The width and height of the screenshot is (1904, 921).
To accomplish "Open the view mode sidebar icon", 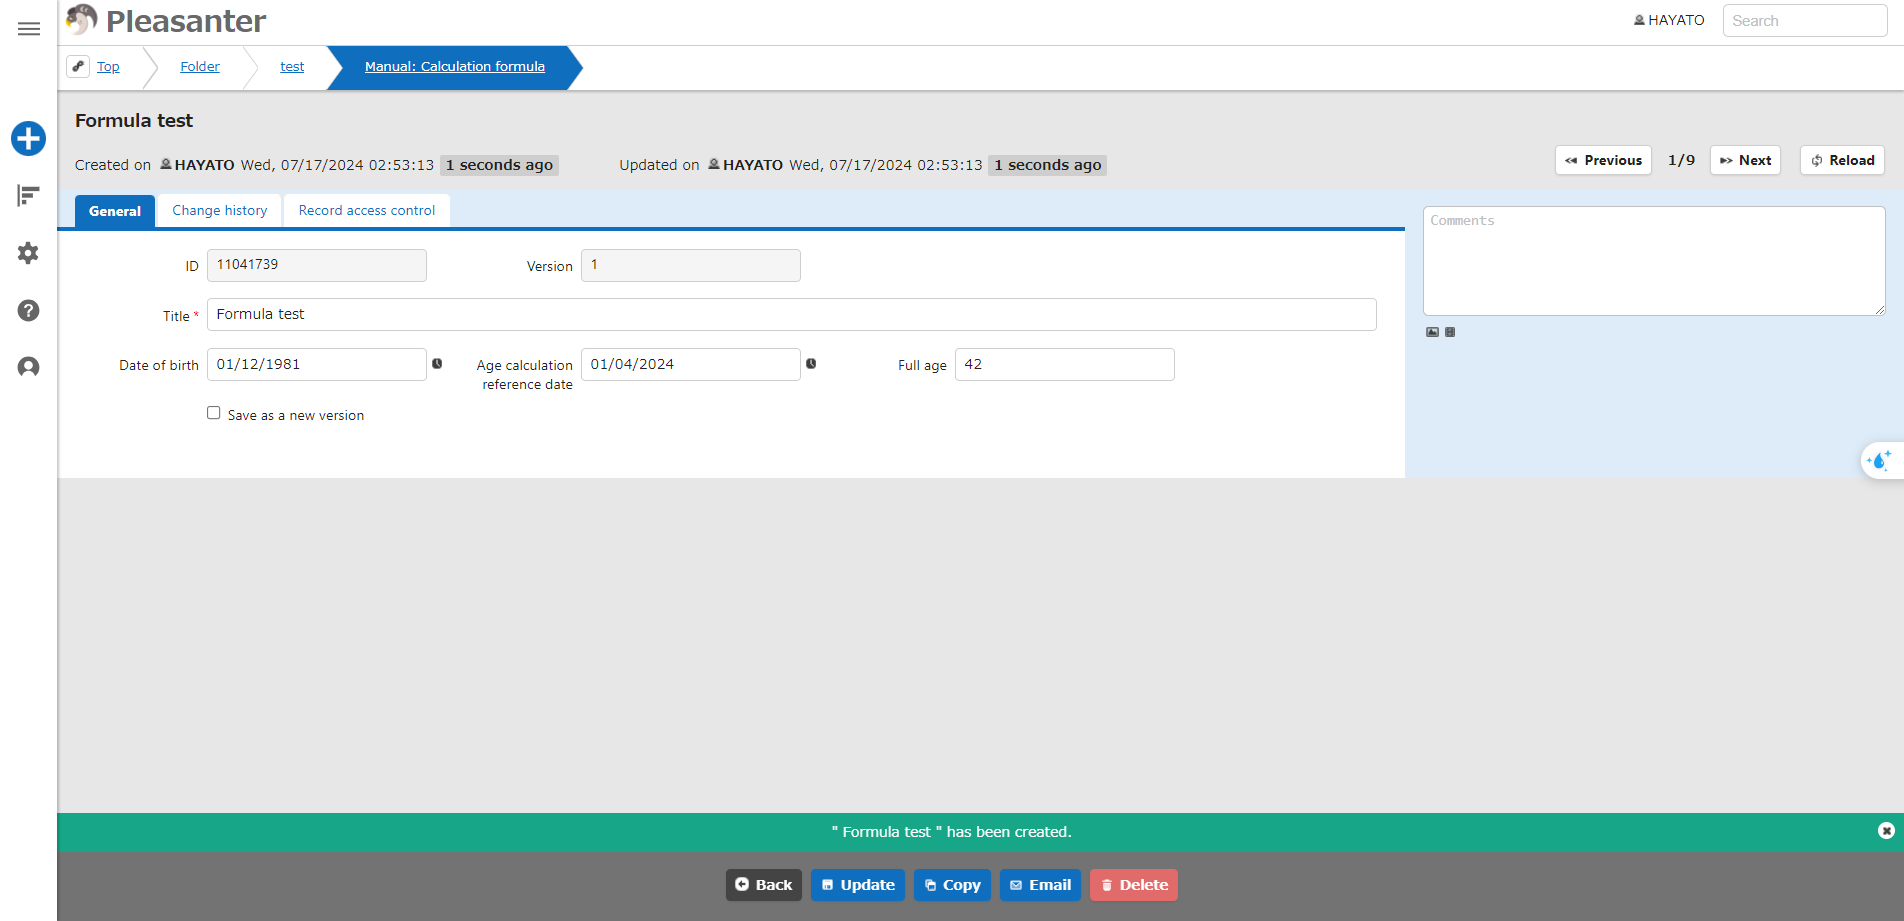I will 28,195.
